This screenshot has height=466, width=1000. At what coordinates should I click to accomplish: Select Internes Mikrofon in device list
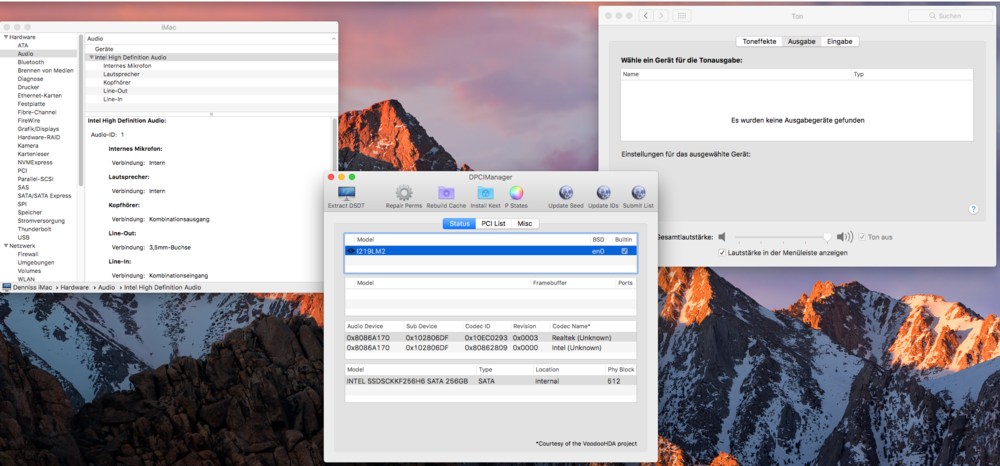coord(127,66)
